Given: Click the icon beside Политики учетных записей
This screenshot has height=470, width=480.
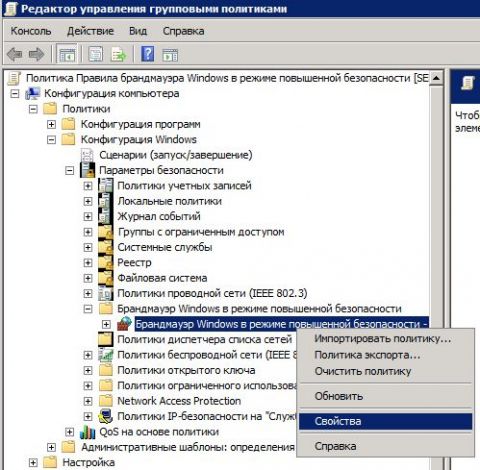Looking at the screenshot, I should (x=106, y=186).
